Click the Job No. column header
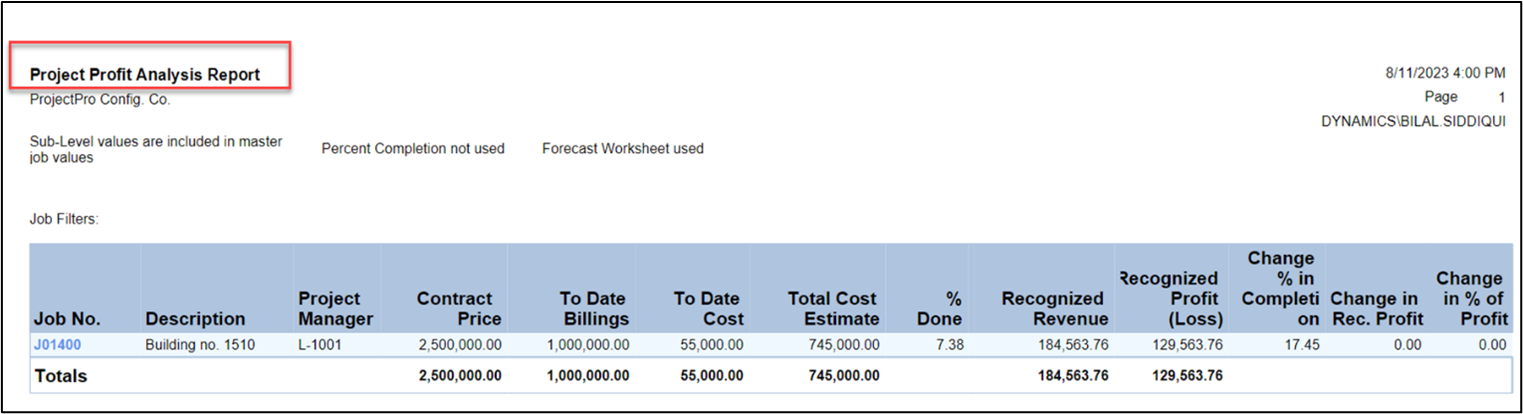The height and width of the screenshot is (414, 1523). (x=67, y=319)
